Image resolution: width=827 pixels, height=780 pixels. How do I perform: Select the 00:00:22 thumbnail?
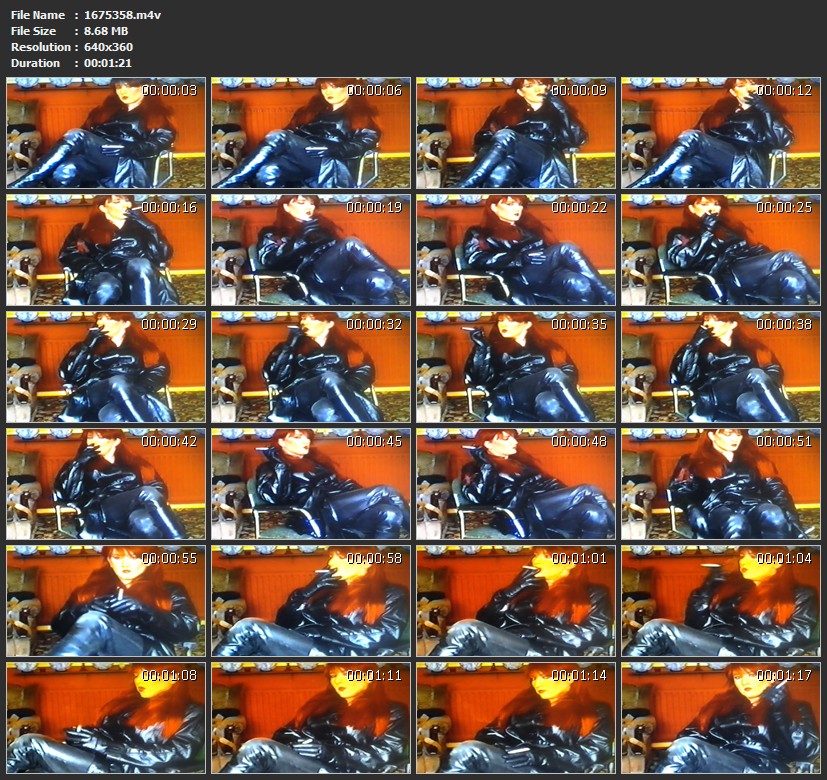[x=516, y=250]
